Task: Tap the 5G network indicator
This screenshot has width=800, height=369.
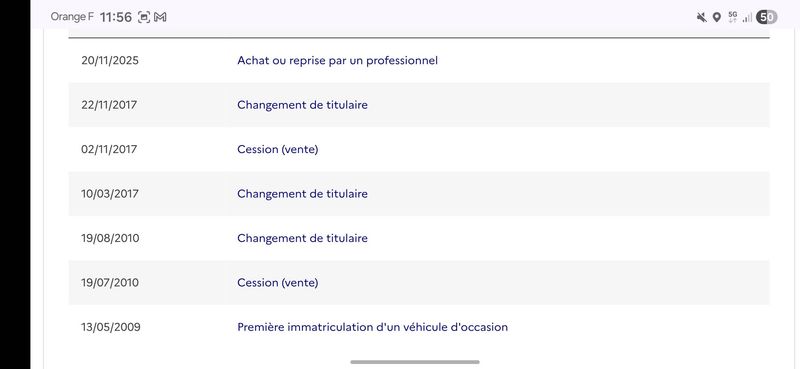Action: tap(733, 17)
